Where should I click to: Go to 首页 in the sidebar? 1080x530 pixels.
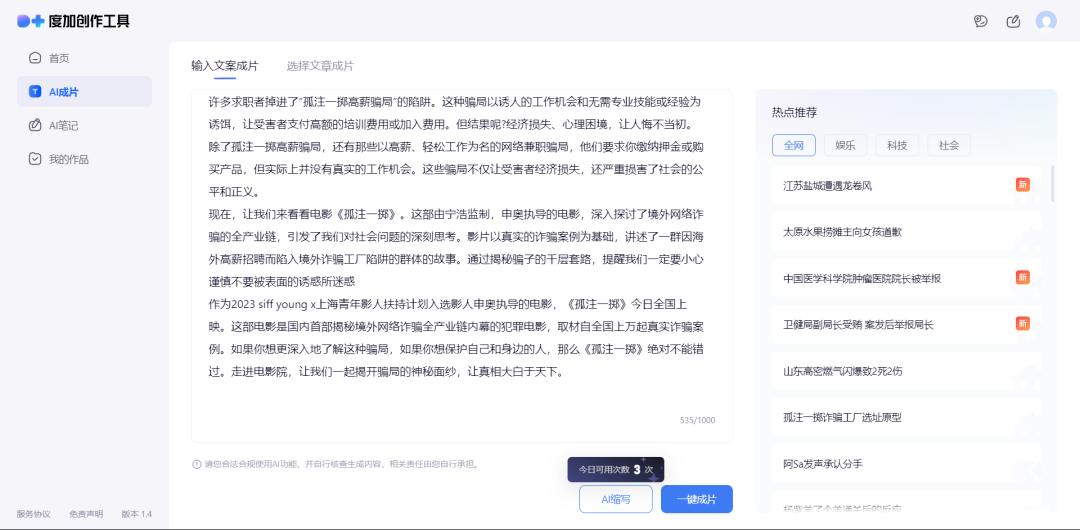[x=84, y=58]
